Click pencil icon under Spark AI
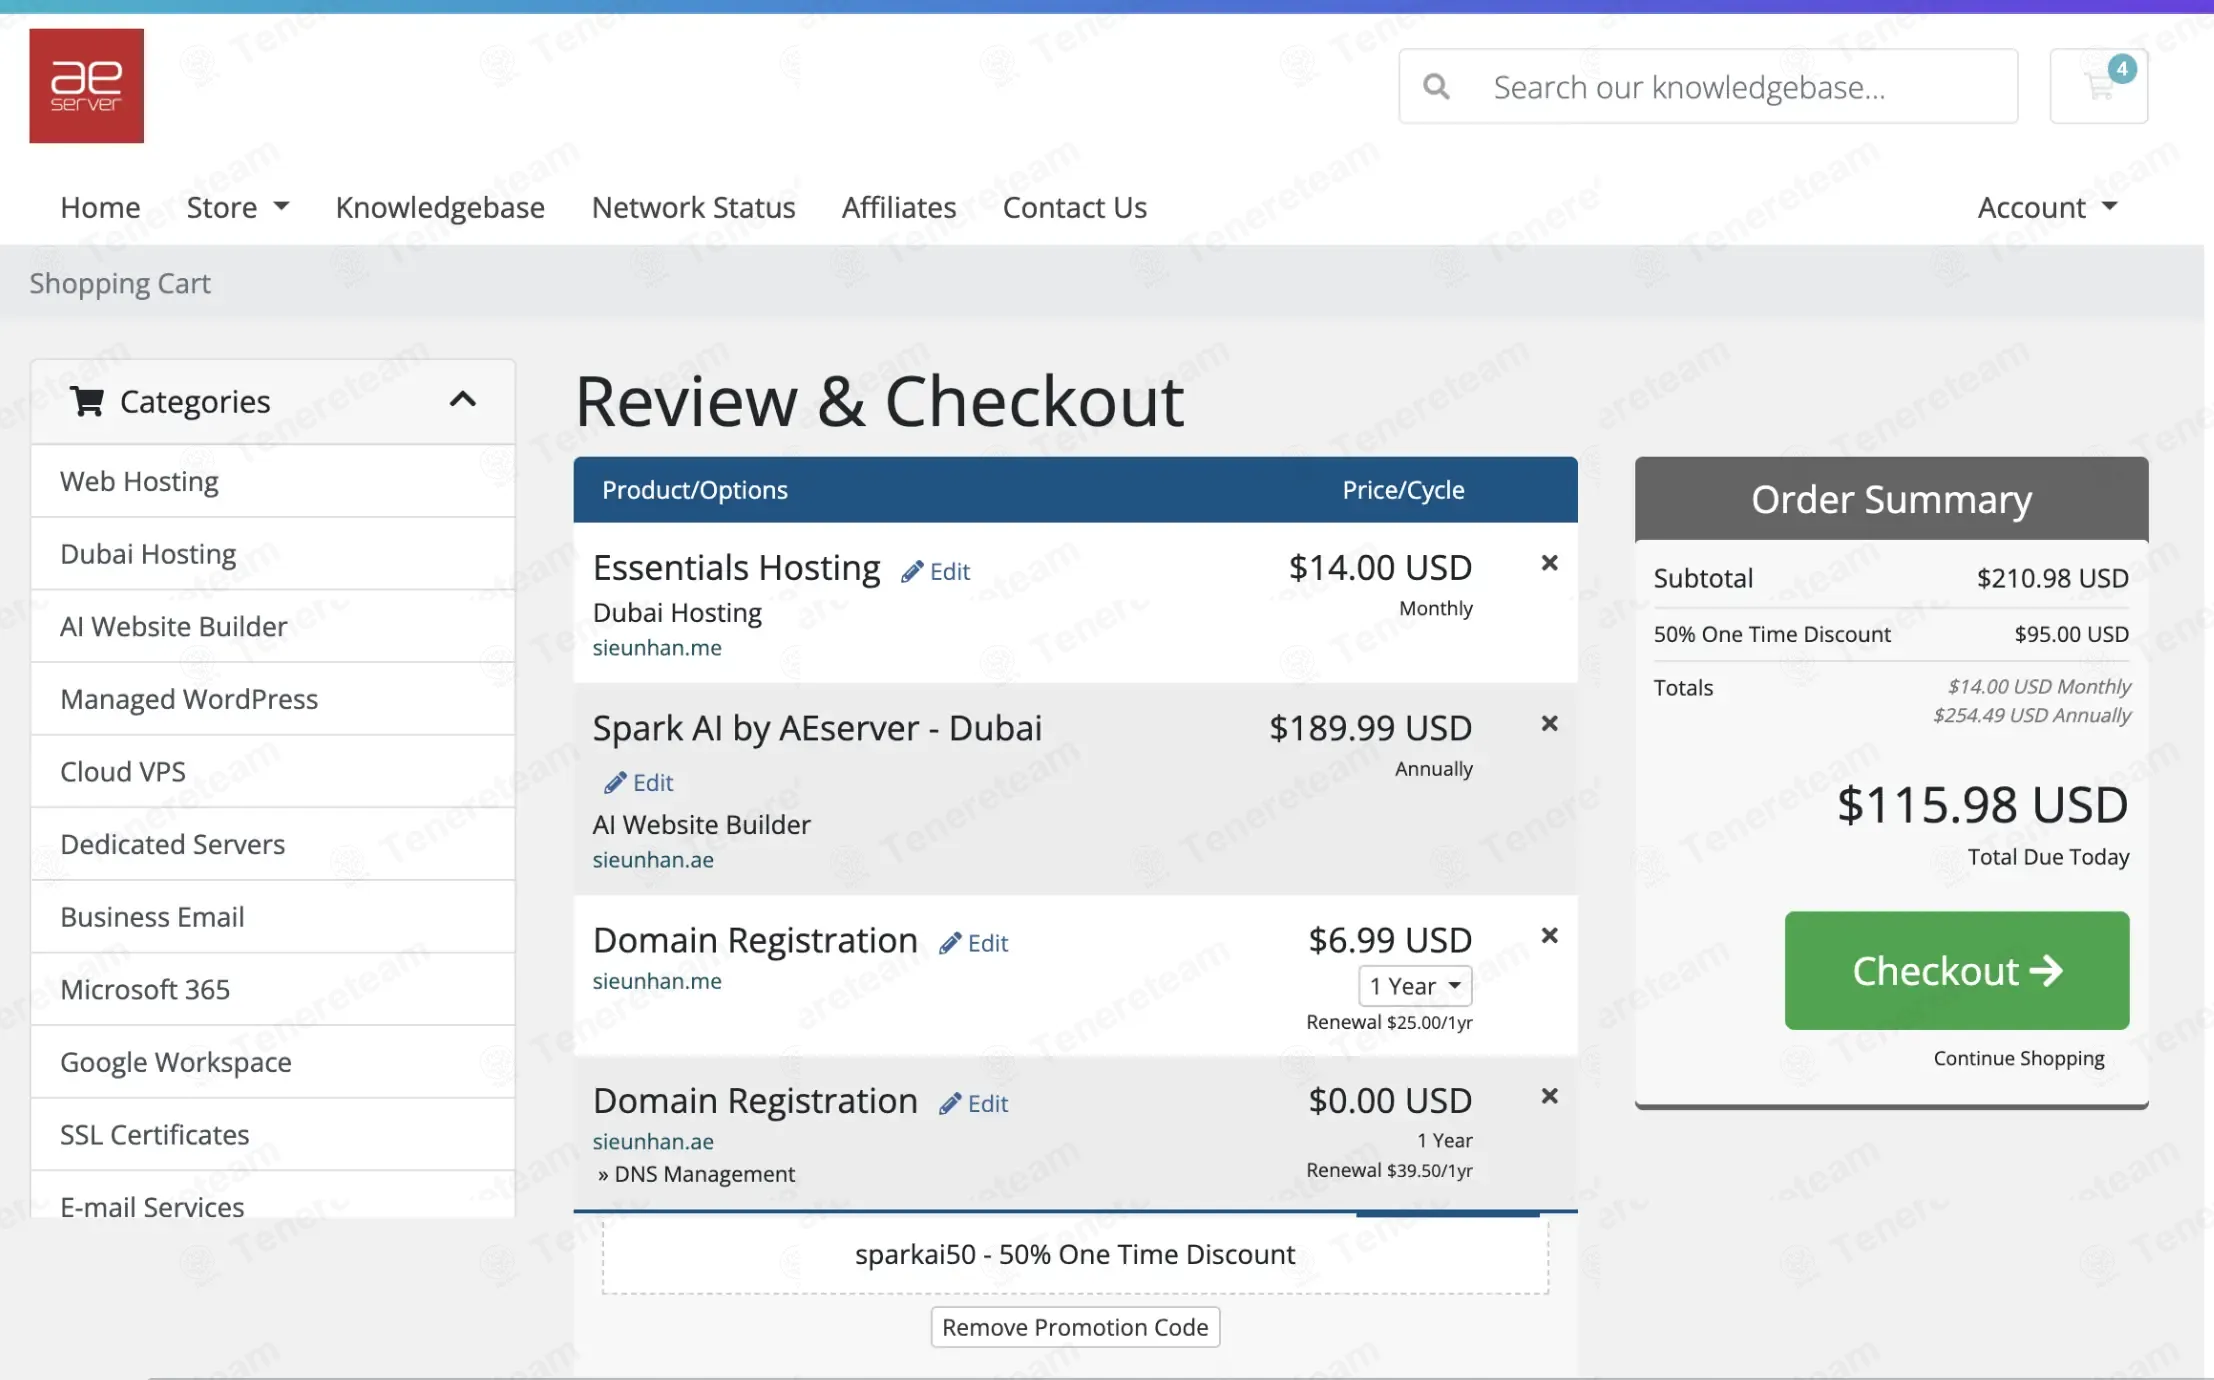Image resolution: width=2214 pixels, height=1380 pixels. (x=615, y=782)
